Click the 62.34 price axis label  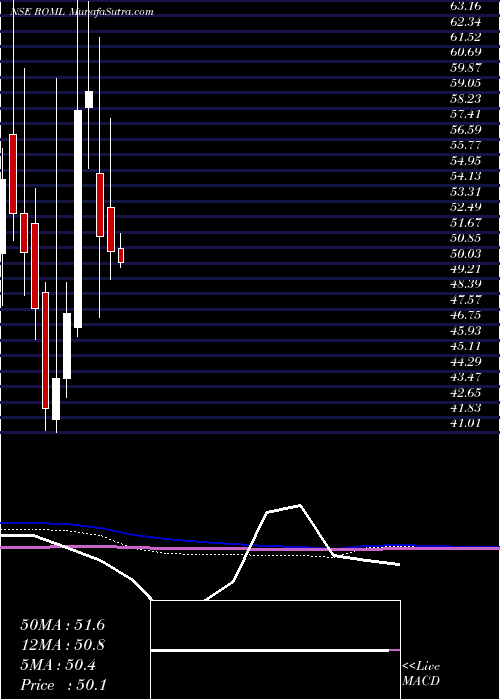click(466, 21)
